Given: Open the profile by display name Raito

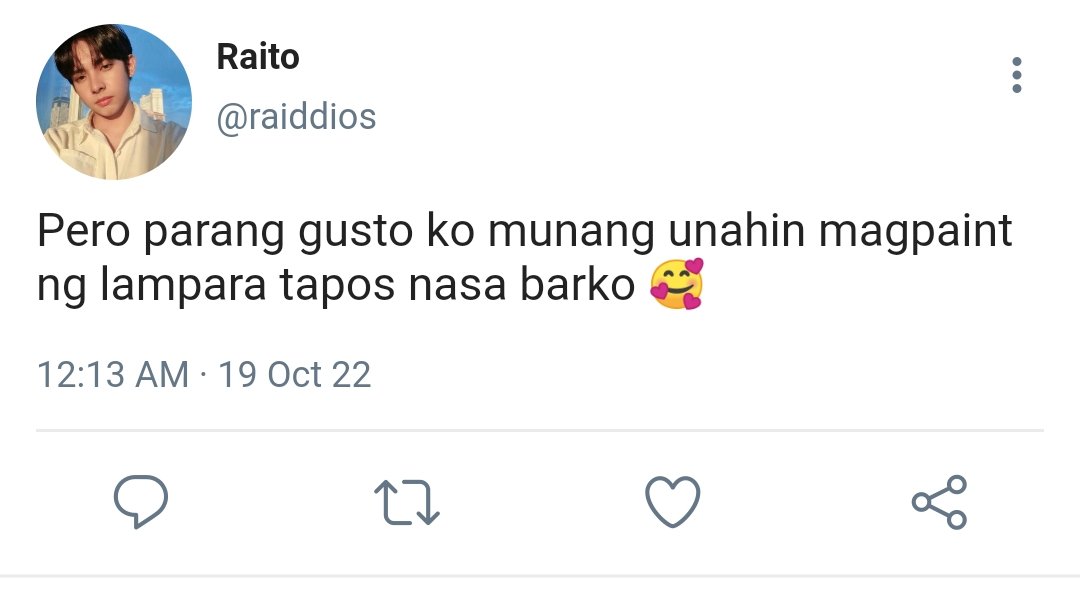Looking at the screenshot, I should [258, 57].
